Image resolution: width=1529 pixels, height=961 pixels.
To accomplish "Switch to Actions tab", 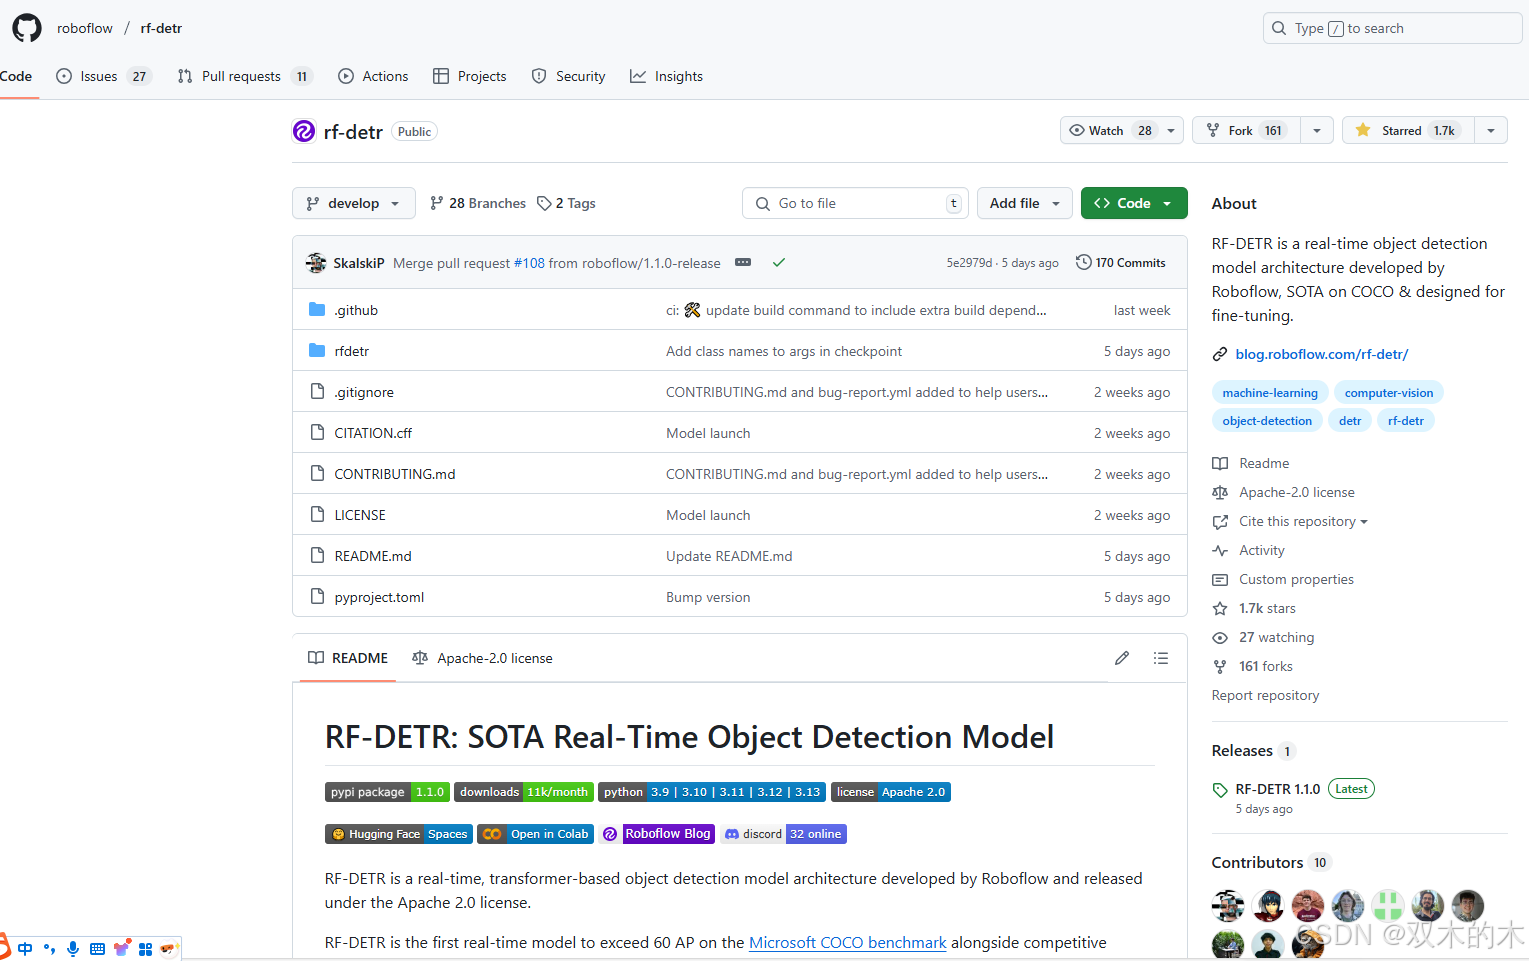I will [373, 76].
